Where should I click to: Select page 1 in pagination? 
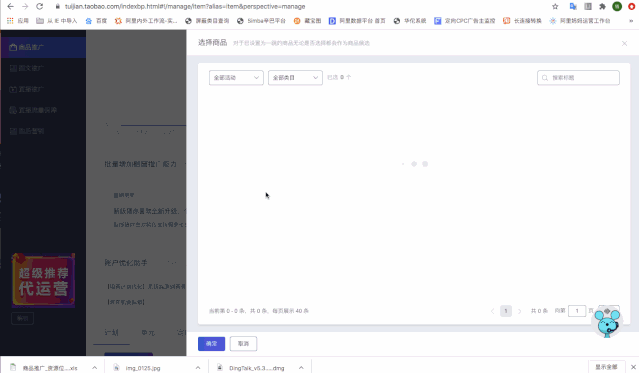pos(506,311)
